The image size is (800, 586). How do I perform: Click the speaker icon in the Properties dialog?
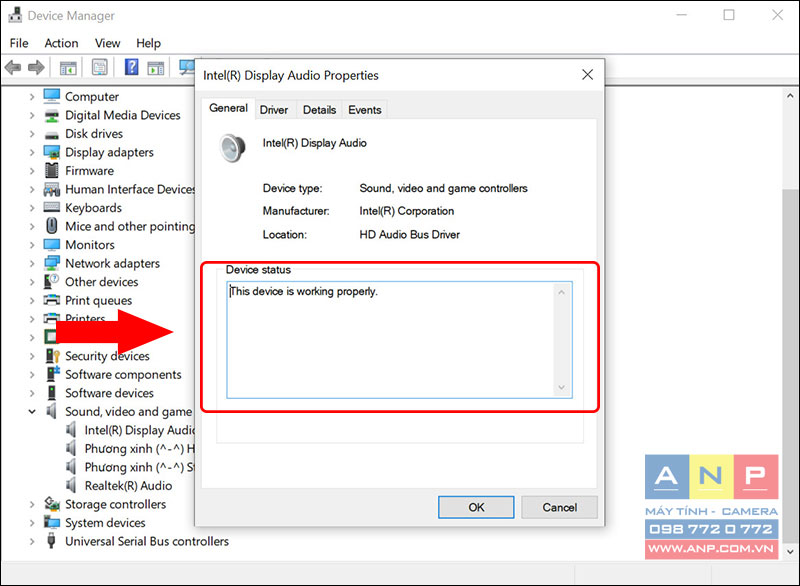[x=233, y=148]
